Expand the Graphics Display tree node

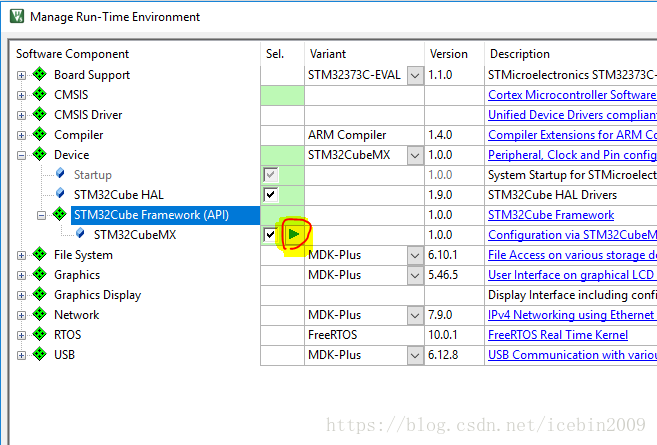(21, 295)
